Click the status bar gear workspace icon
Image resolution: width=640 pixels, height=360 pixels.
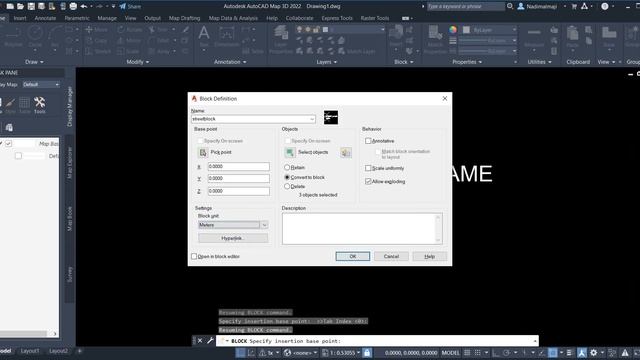[593, 353]
